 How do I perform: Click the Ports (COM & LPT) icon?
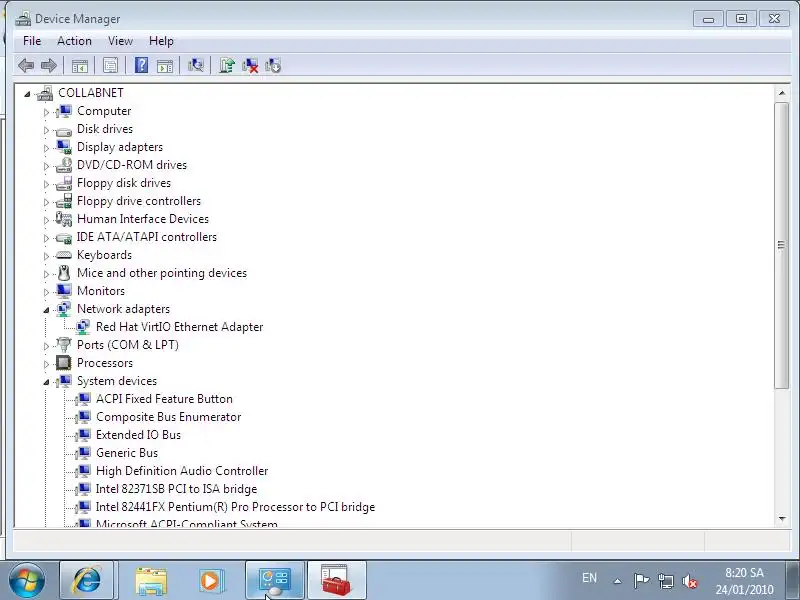coord(64,345)
